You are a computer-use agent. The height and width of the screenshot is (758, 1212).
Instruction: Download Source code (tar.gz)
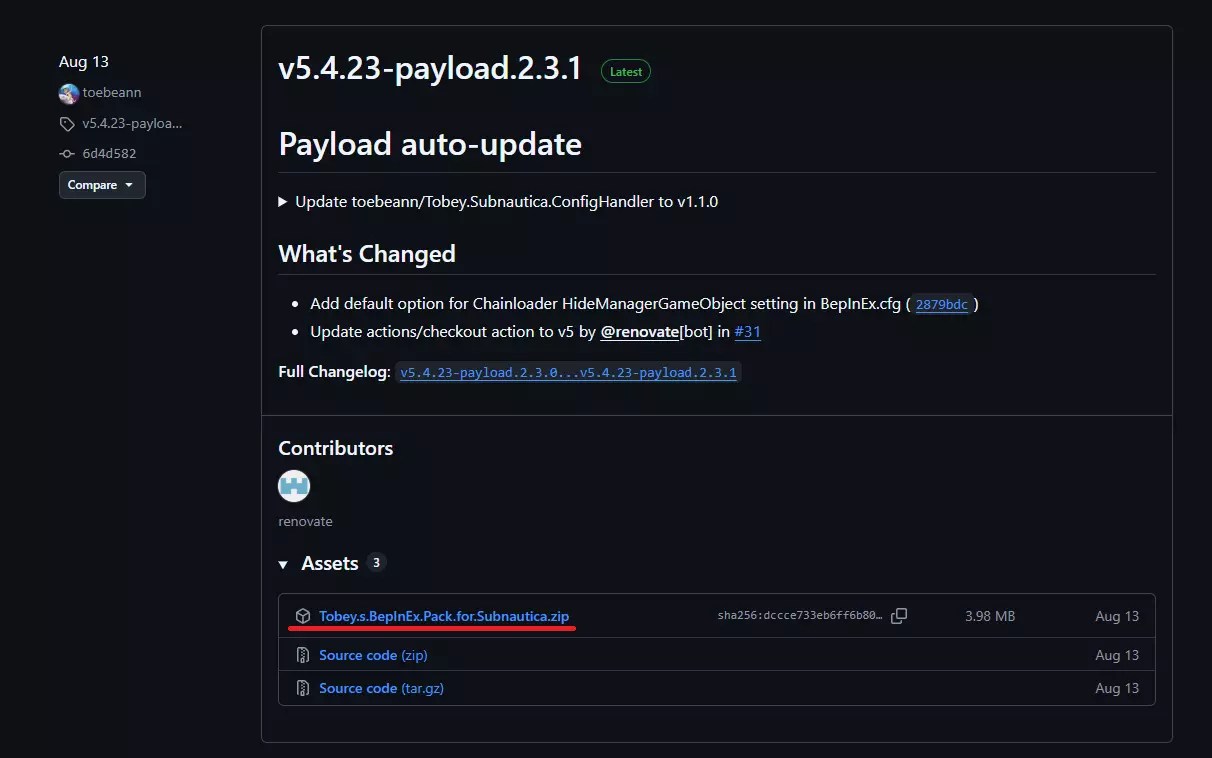tap(380, 689)
